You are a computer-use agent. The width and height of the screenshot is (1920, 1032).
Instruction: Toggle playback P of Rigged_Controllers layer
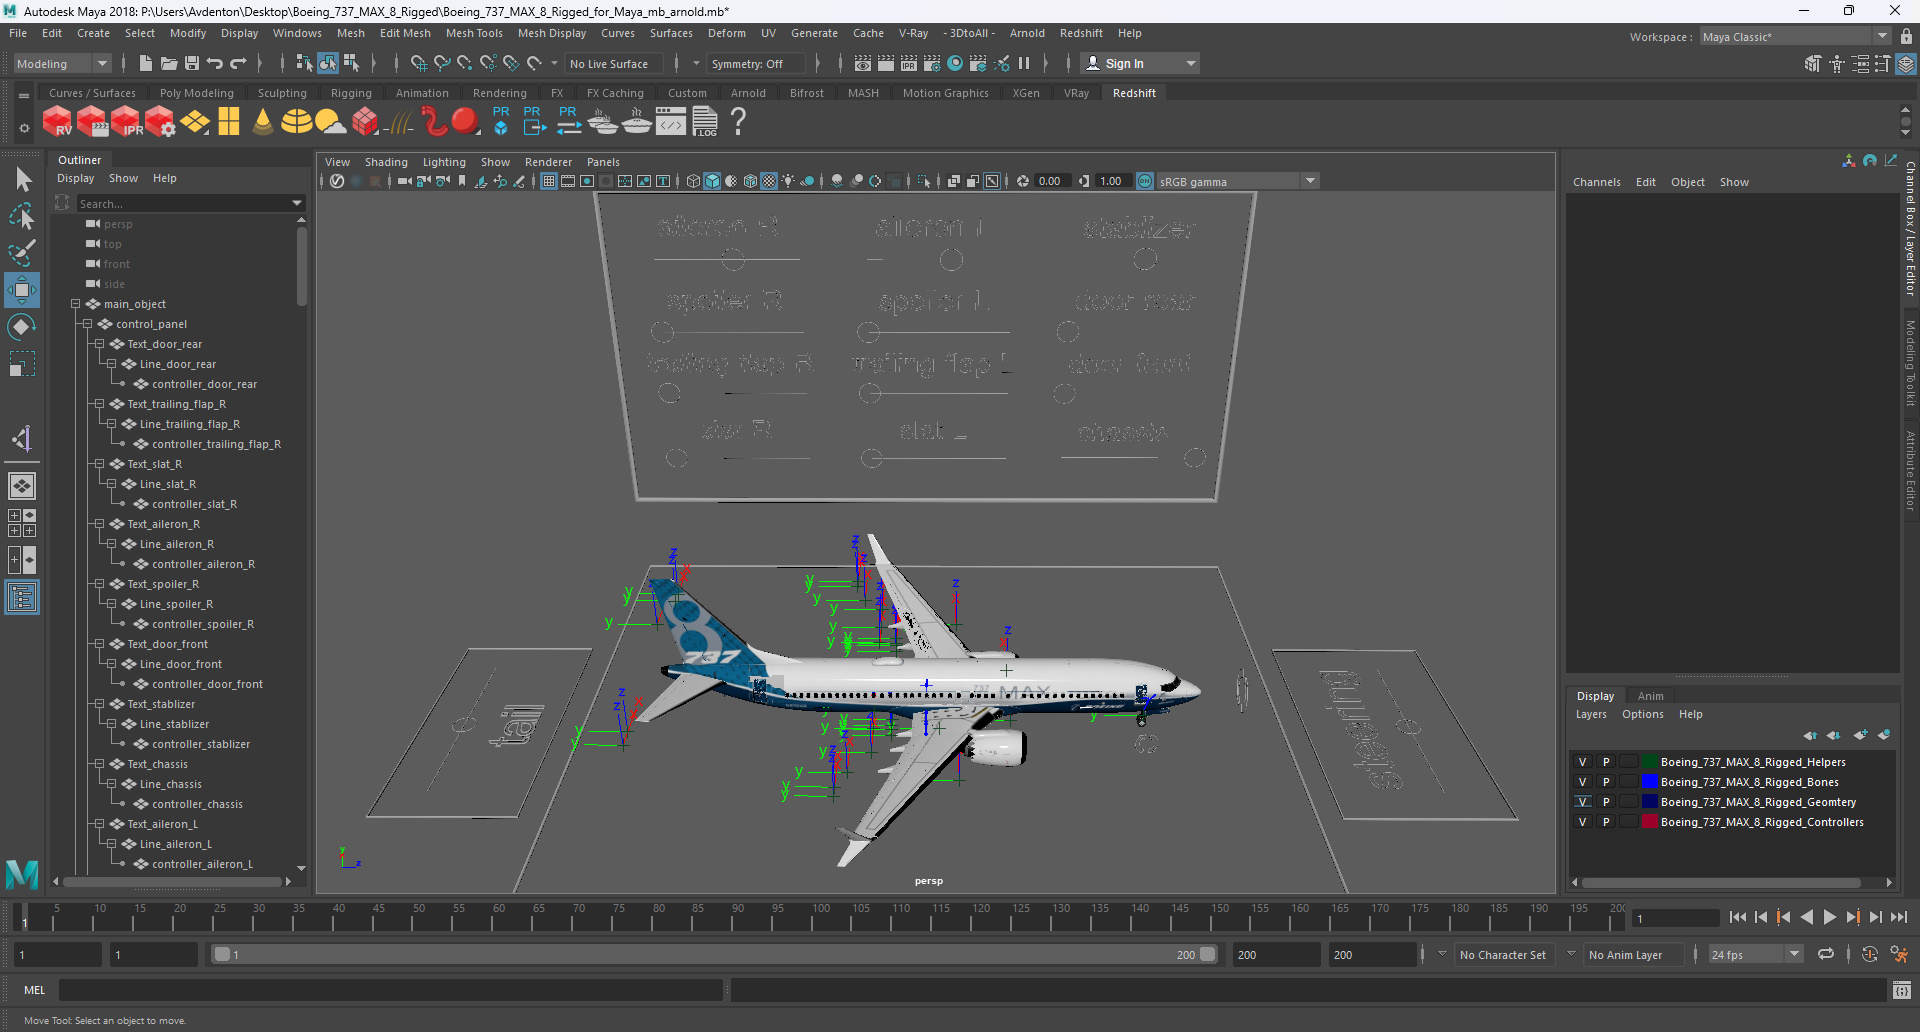pos(1606,822)
